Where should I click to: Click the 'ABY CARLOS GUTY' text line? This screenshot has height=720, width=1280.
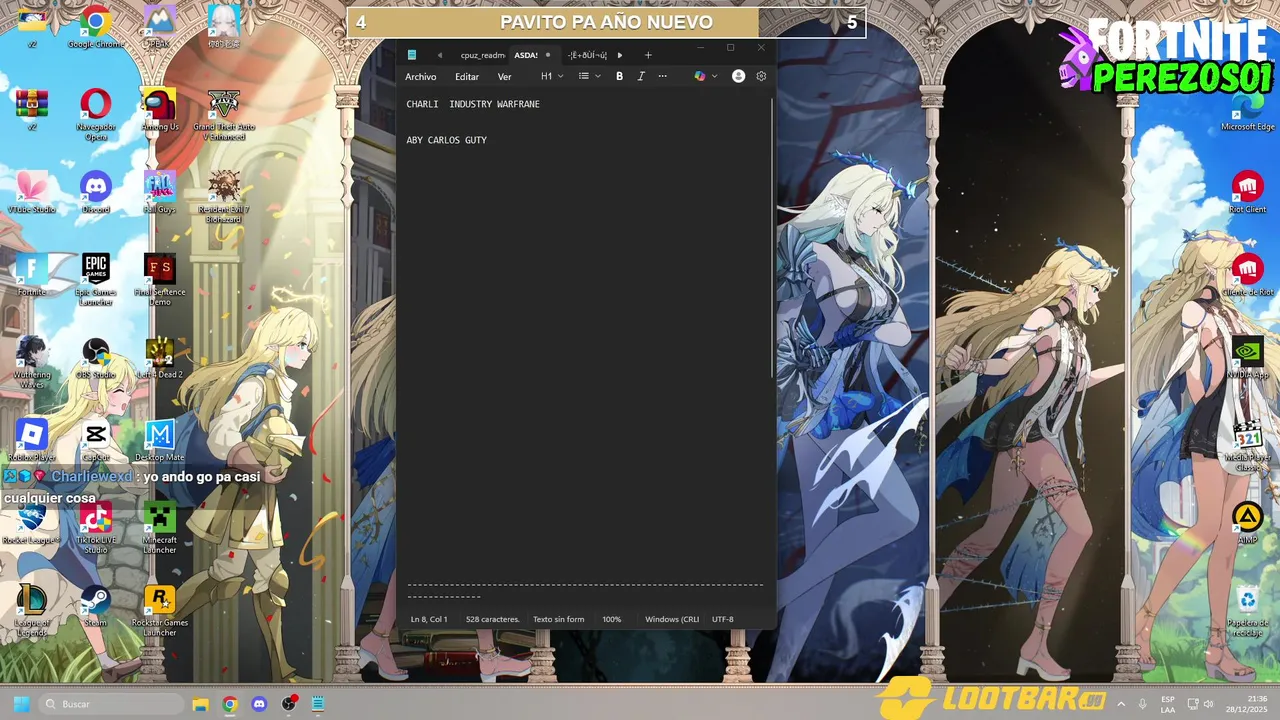coord(447,140)
